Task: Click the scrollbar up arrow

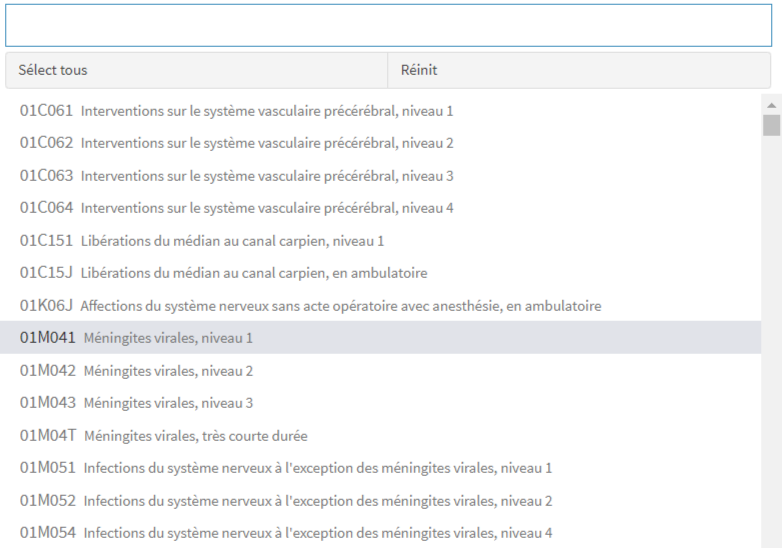Action: [x=771, y=103]
